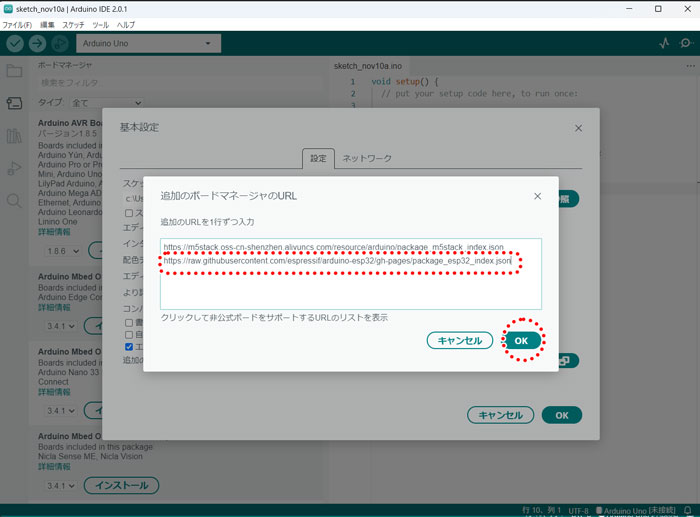Screen dimensions: 700x517
Task: Open the Search sidebar icon
Action: coord(14,201)
